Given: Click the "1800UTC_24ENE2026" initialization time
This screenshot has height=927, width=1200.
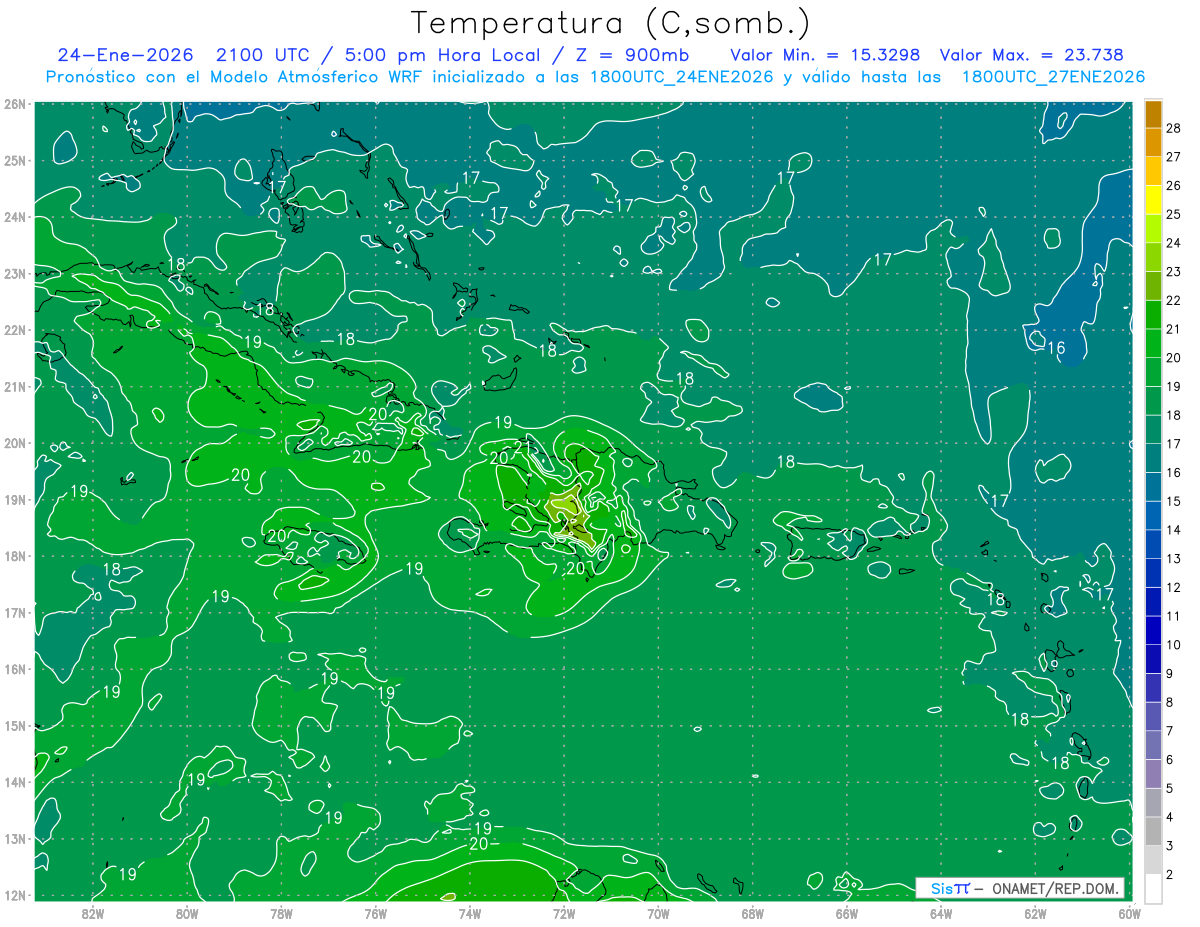Looking at the screenshot, I should pos(672,77).
